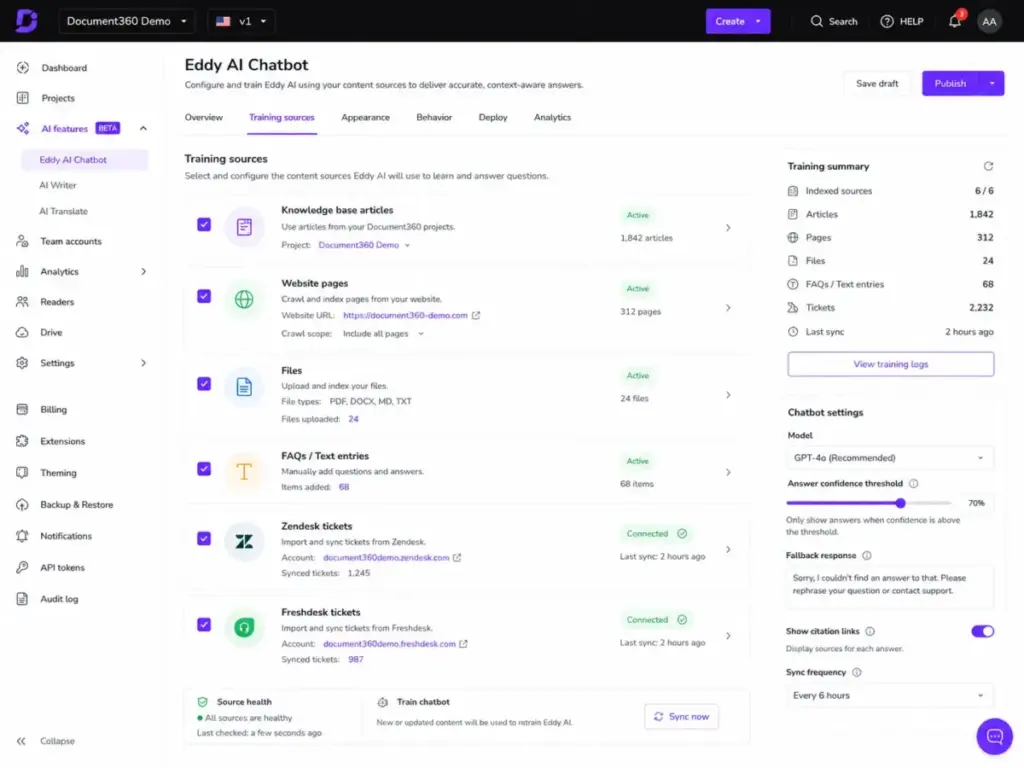Click the View training logs button

[890, 364]
